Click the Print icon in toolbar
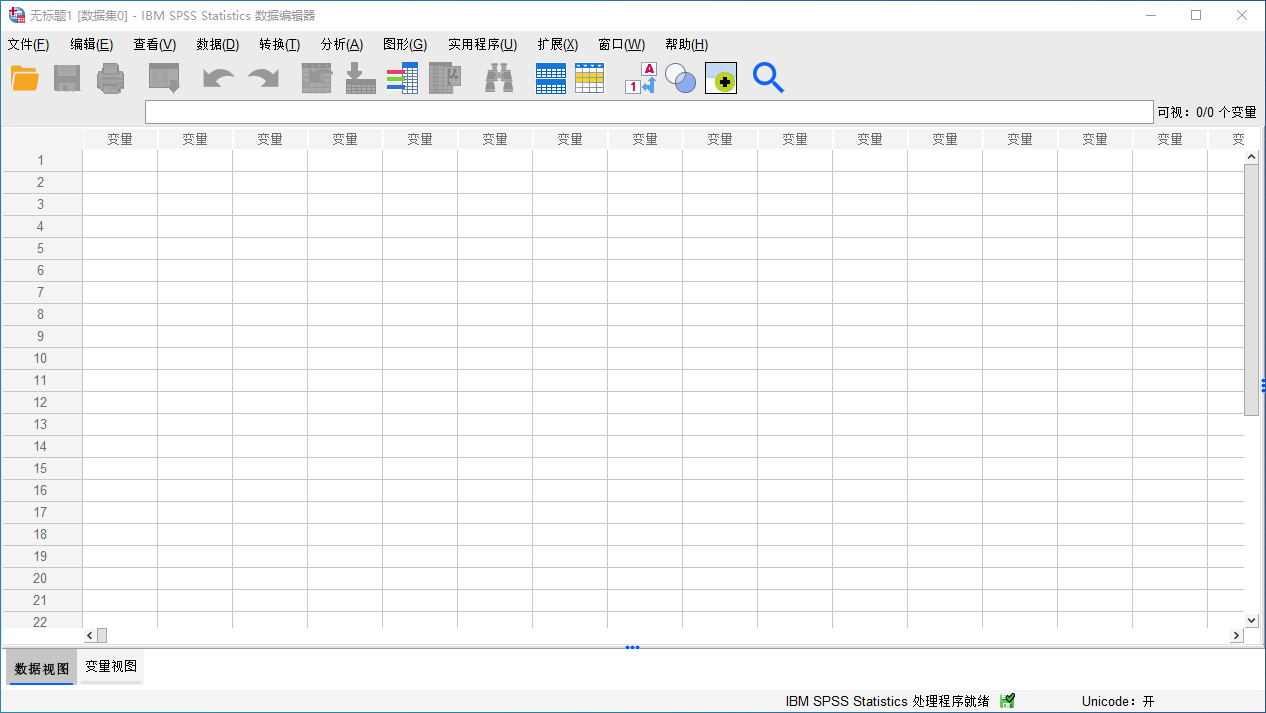The height and width of the screenshot is (713, 1266). coord(110,78)
